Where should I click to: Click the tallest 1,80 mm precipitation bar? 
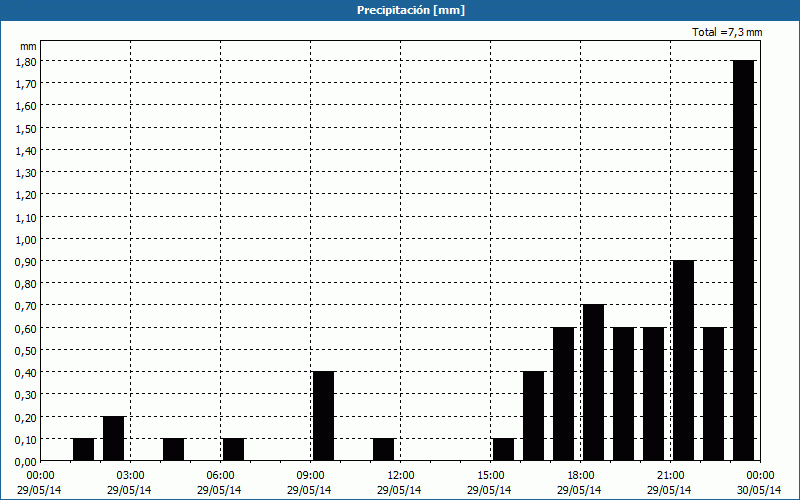pyautogui.click(x=743, y=260)
